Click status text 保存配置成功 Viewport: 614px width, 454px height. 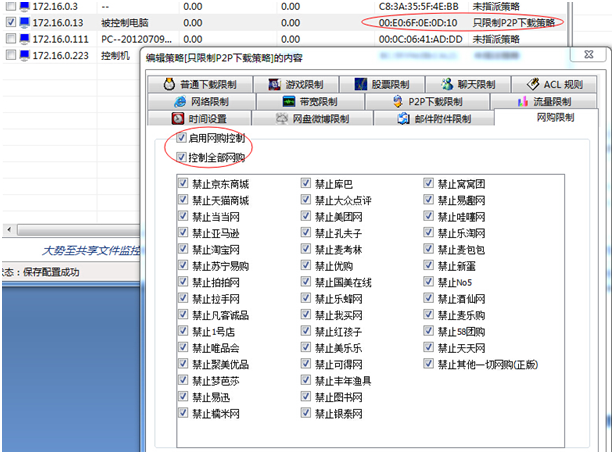(51, 272)
